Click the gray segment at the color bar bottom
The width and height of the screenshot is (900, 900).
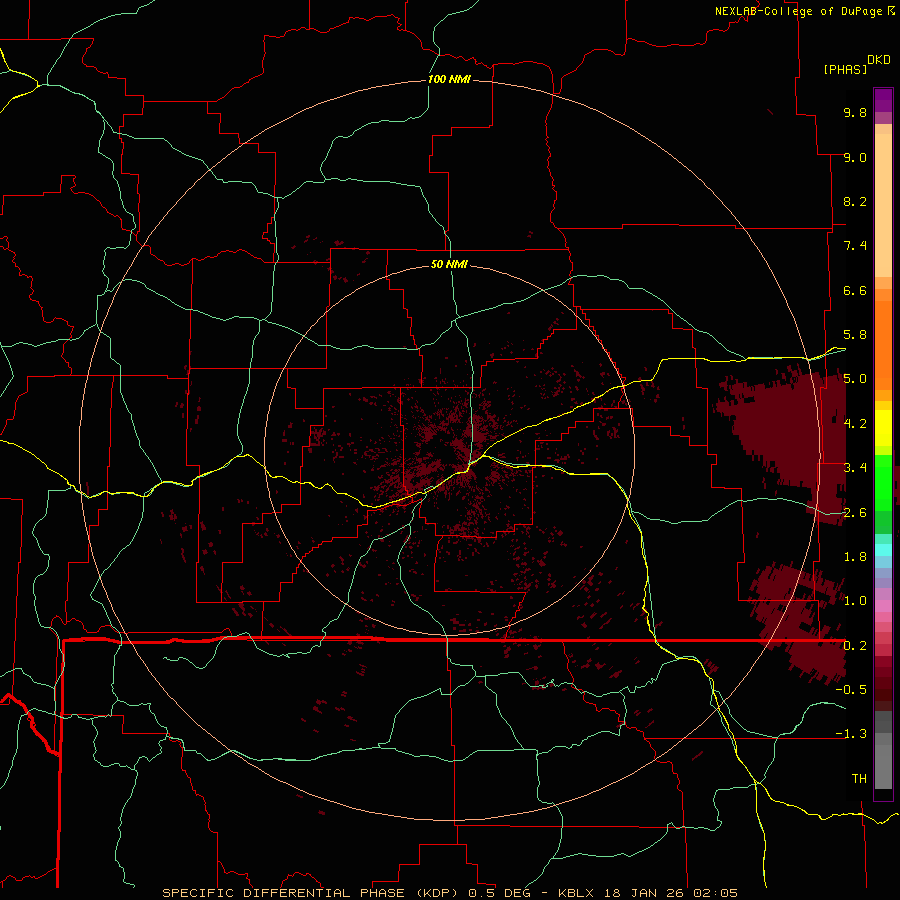tap(883, 763)
